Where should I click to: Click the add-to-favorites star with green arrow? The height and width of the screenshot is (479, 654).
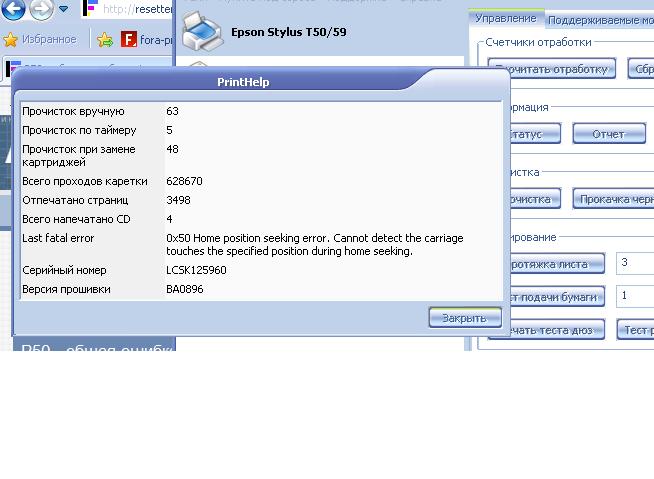click(x=105, y=40)
